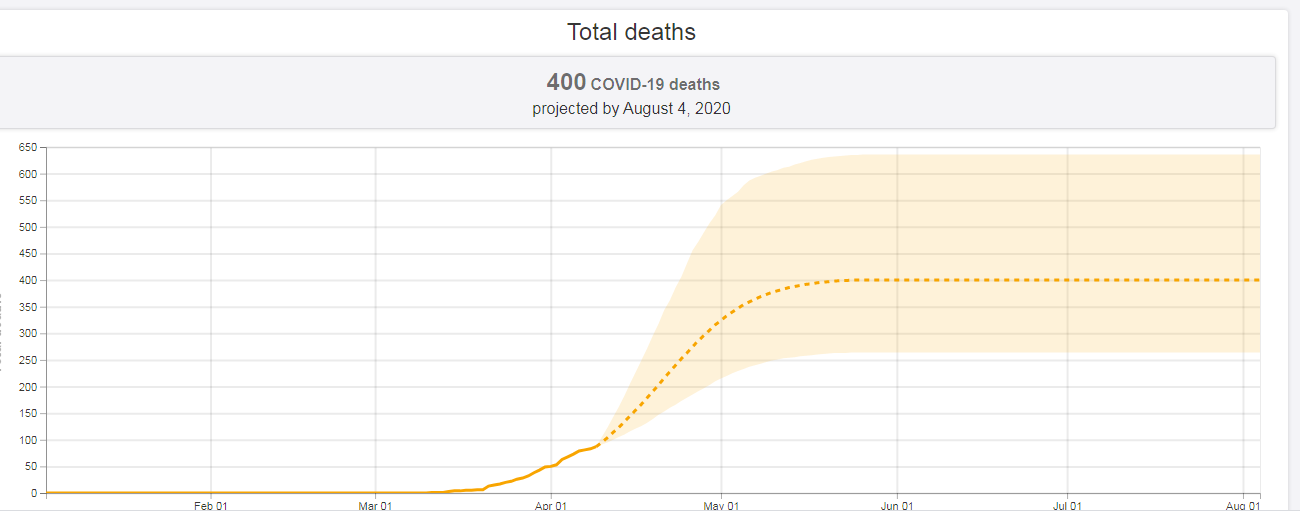Image resolution: width=1300 pixels, height=514 pixels.
Task: Select the Jun 01 x-axis label
Action: (897, 506)
